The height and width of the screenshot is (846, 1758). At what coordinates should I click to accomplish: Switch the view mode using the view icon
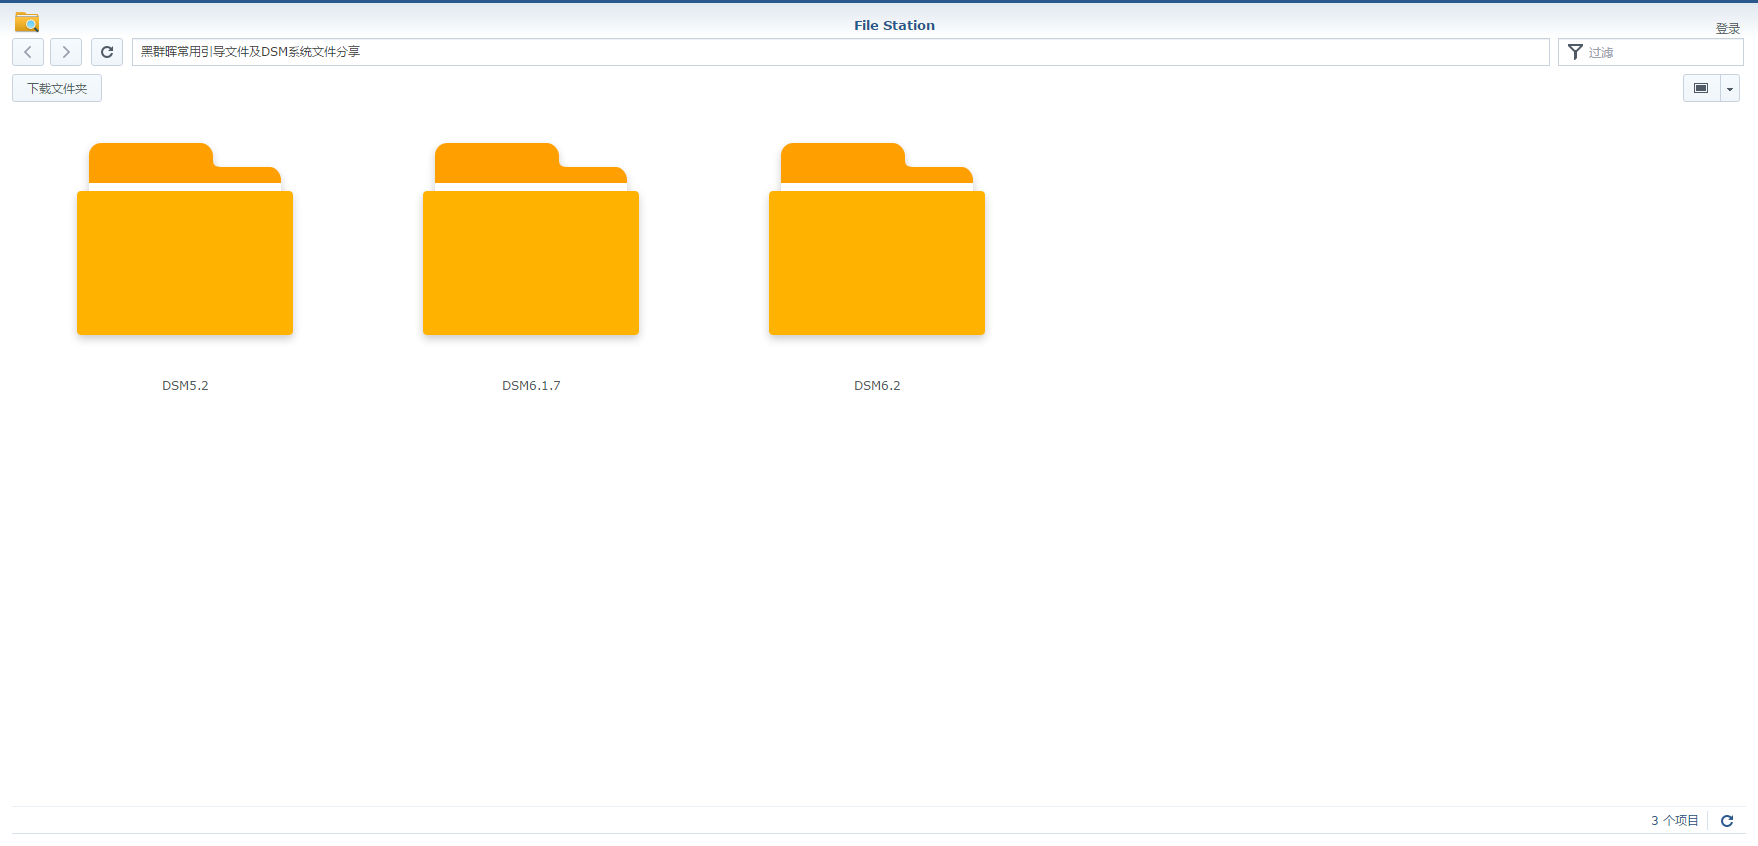pyautogui.click(x=1701, y=88)
